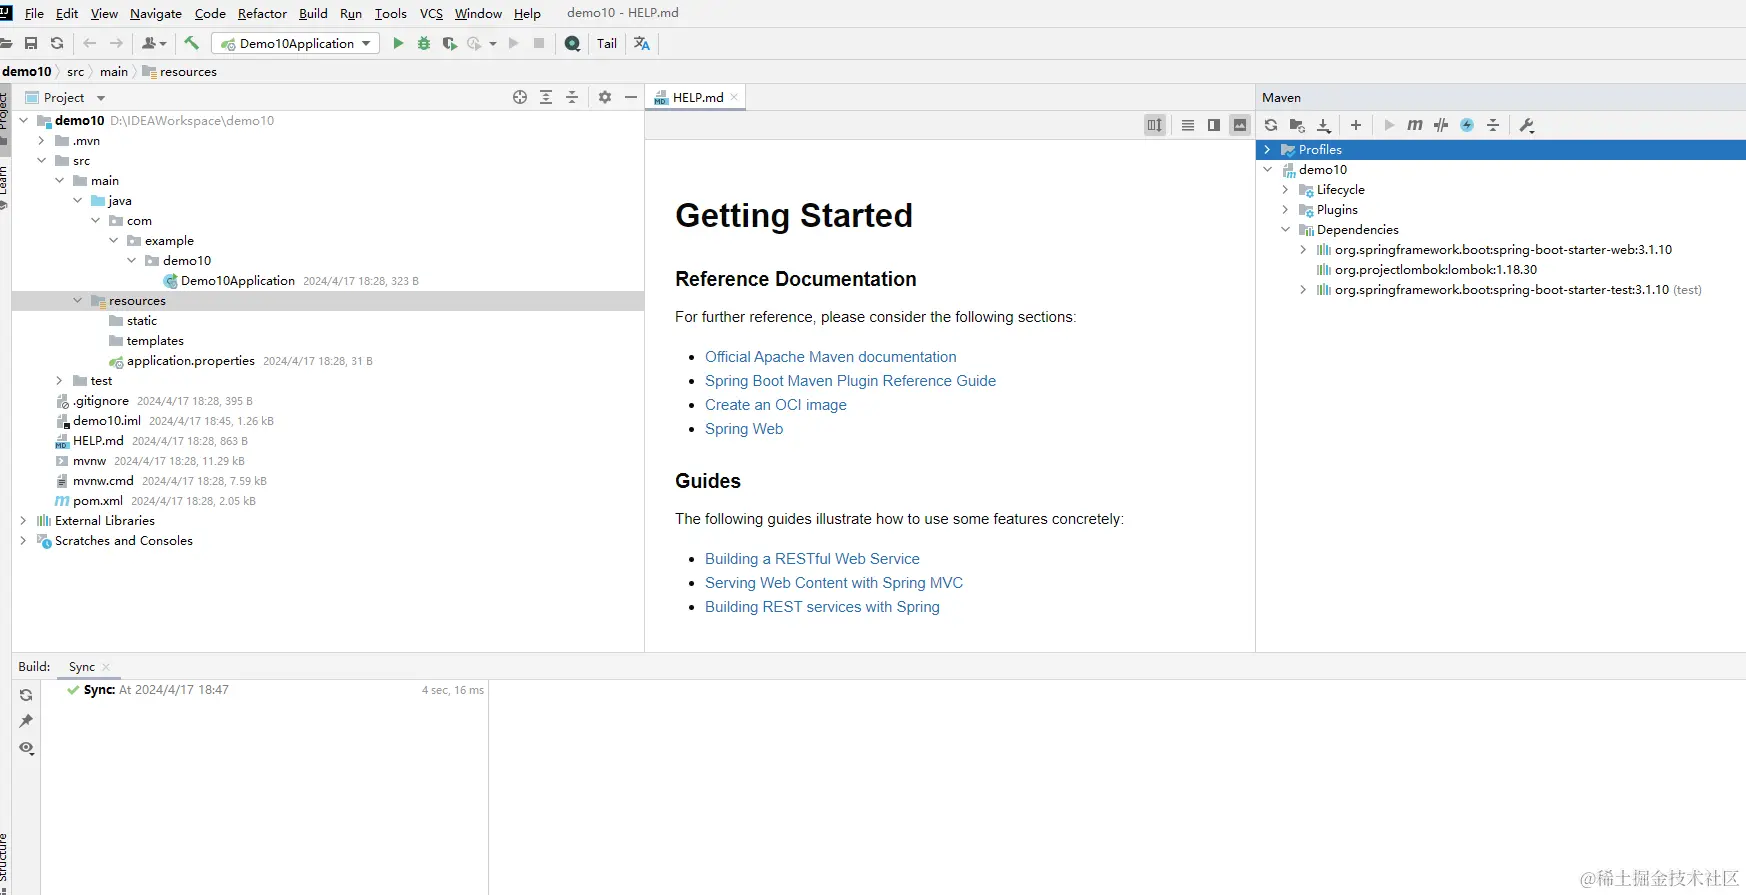The width and height of the screenshot is (1746, 895).
Task: Click the main toolbar synchronize icon
Action: coord(57,43)
